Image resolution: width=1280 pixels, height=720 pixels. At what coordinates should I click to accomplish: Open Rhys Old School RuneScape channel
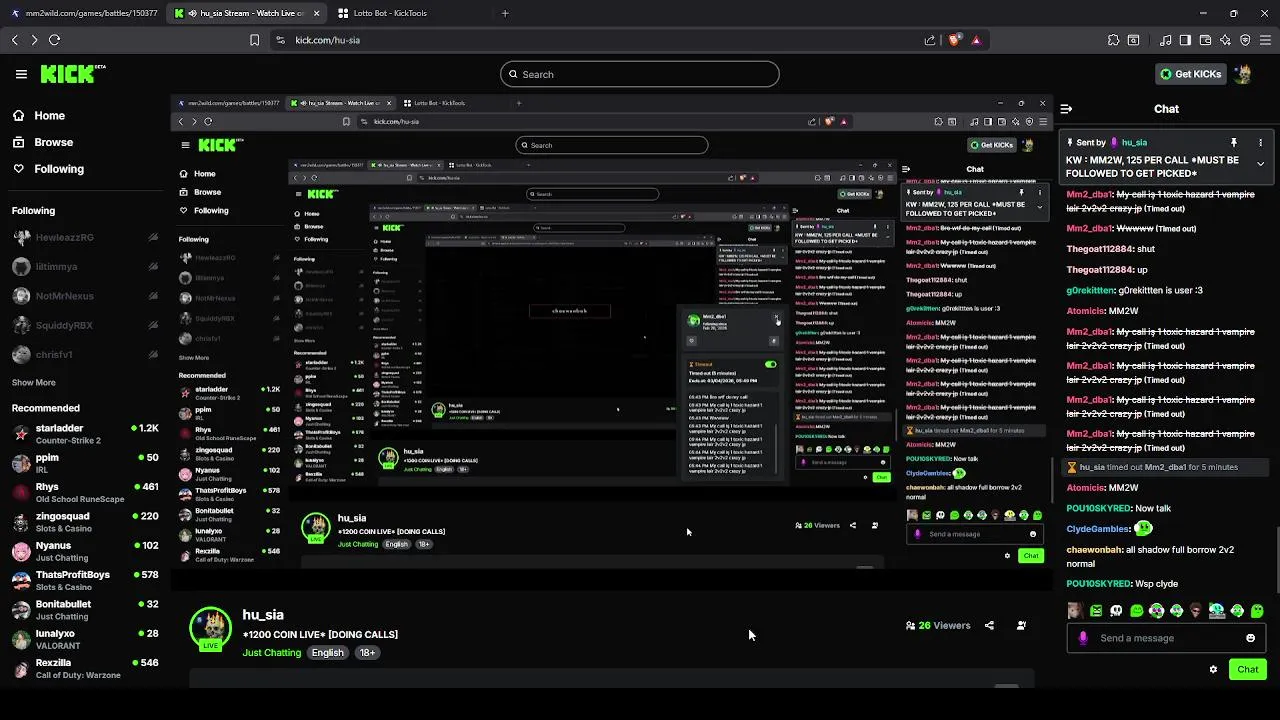85,492
